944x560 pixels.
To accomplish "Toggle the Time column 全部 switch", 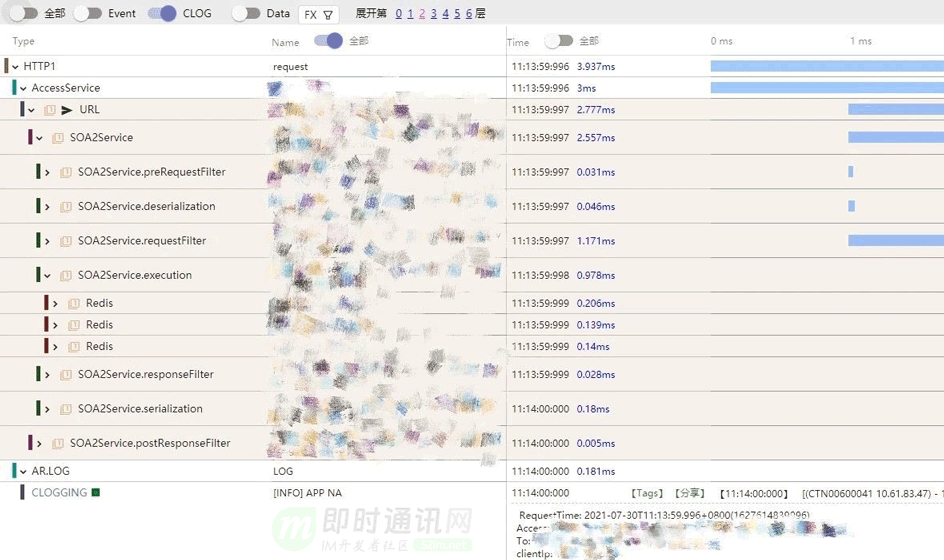I will tap(559, 41).
